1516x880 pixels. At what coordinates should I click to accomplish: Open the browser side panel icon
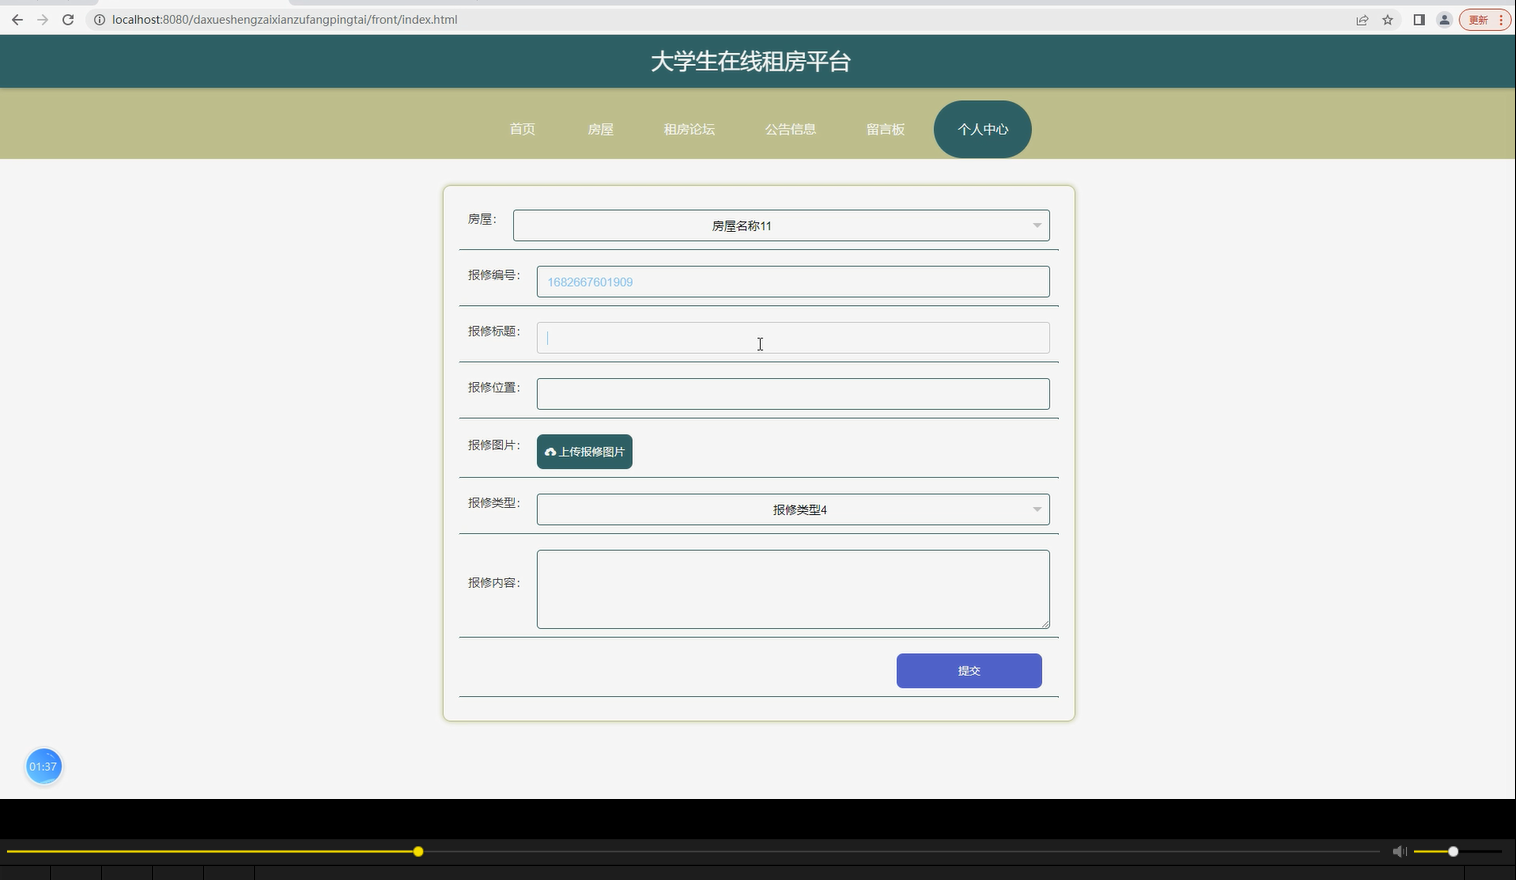coord(1418,19)
